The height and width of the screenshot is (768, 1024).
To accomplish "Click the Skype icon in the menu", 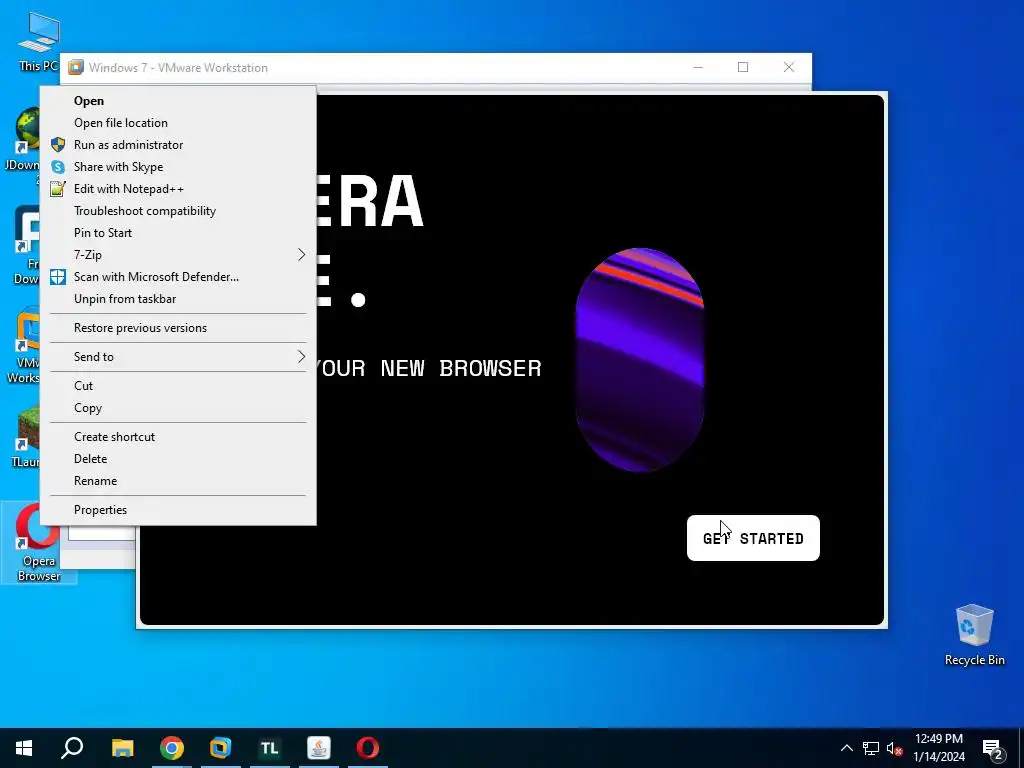I will point(58,167).
